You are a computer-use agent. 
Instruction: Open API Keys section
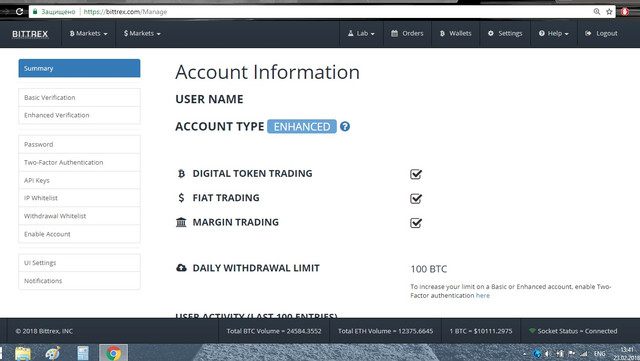click(x=79, y=180)
